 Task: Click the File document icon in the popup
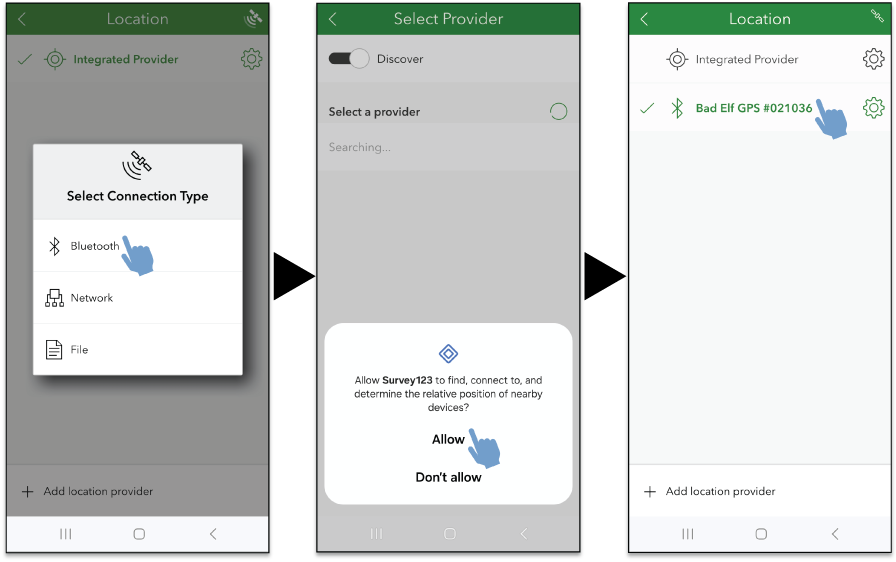tap(54, 350)
